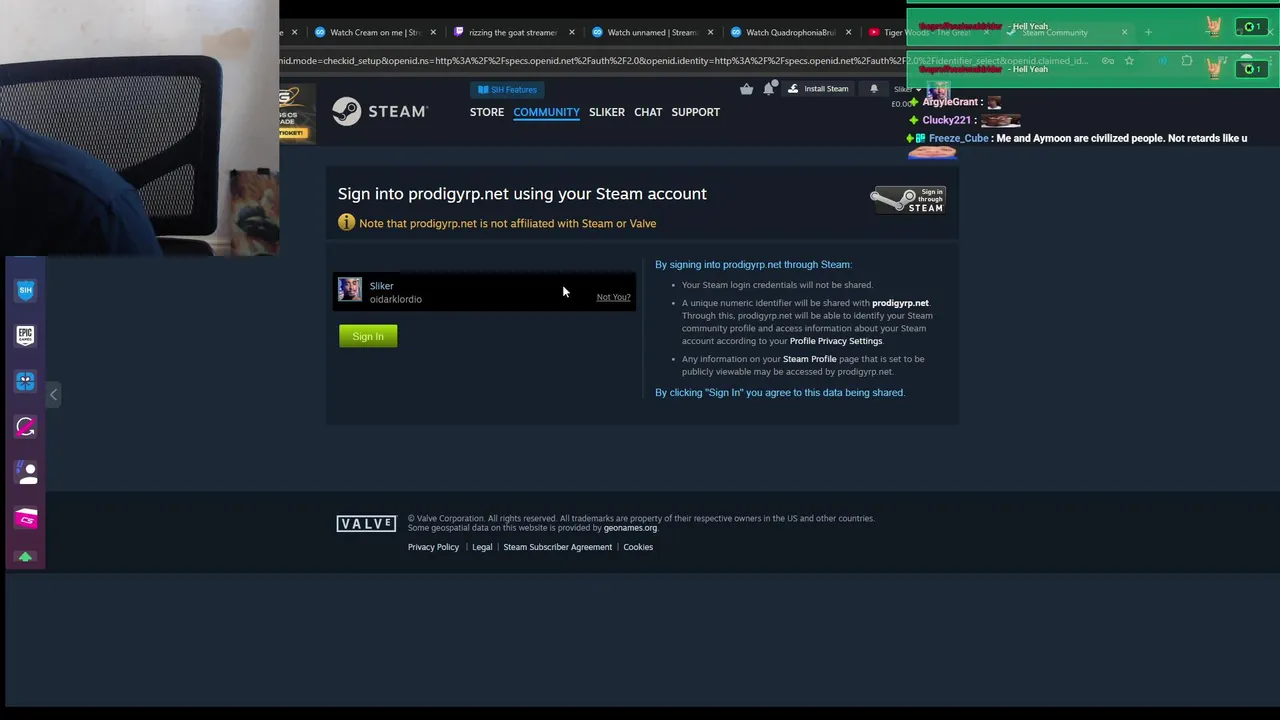Click the ArgyleGrant chat username
The image size is (1280, 720).
click(950, 102)
